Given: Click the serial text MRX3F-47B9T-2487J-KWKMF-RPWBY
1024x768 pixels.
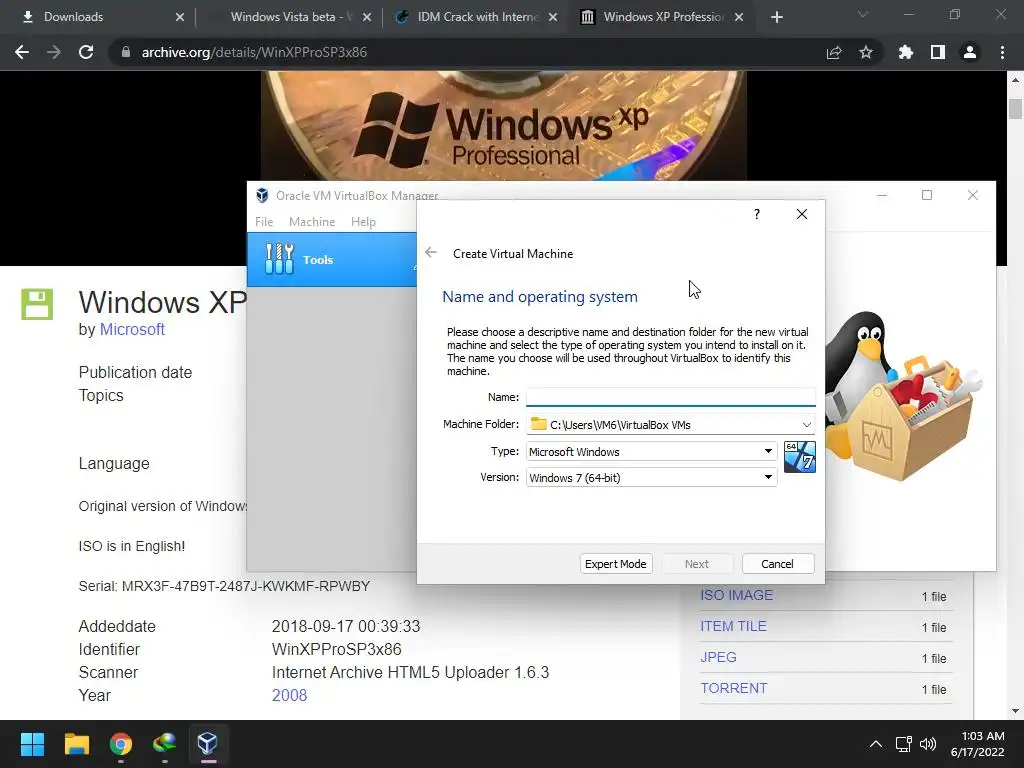Looking at the screenshot, I should [x=246, y=586].
